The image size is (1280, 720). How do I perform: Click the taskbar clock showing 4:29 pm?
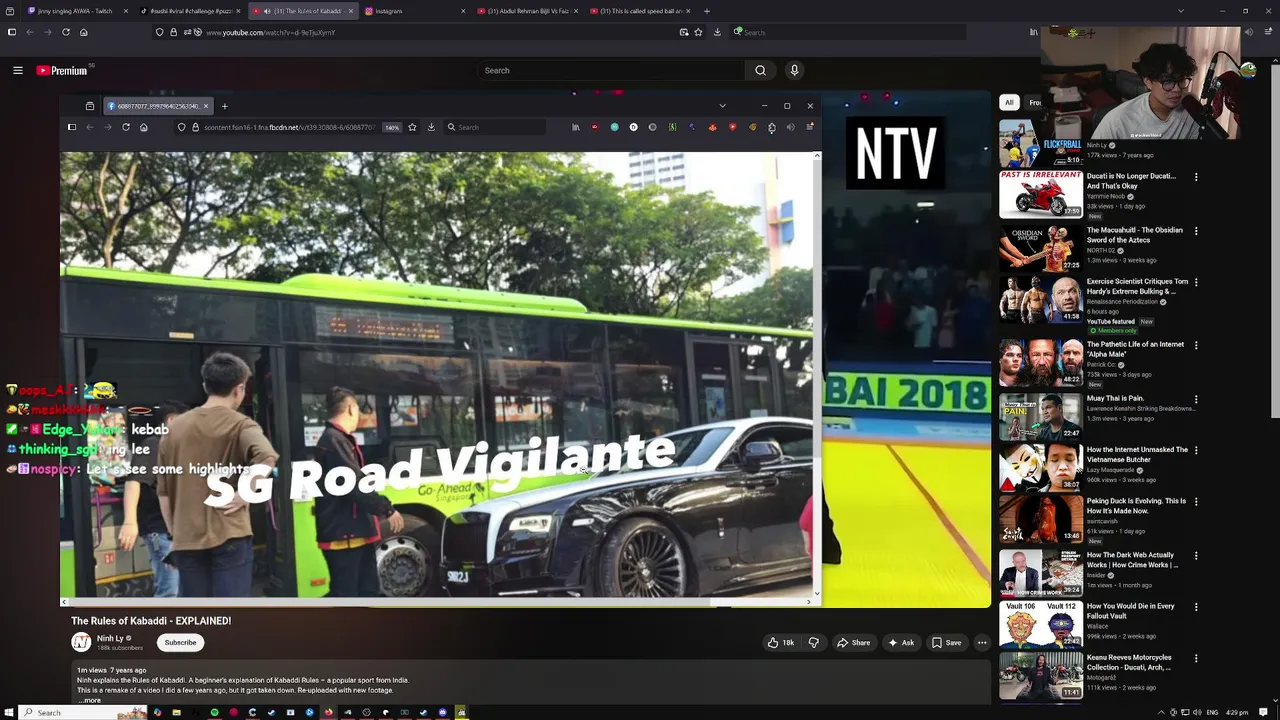(1237, 712)
